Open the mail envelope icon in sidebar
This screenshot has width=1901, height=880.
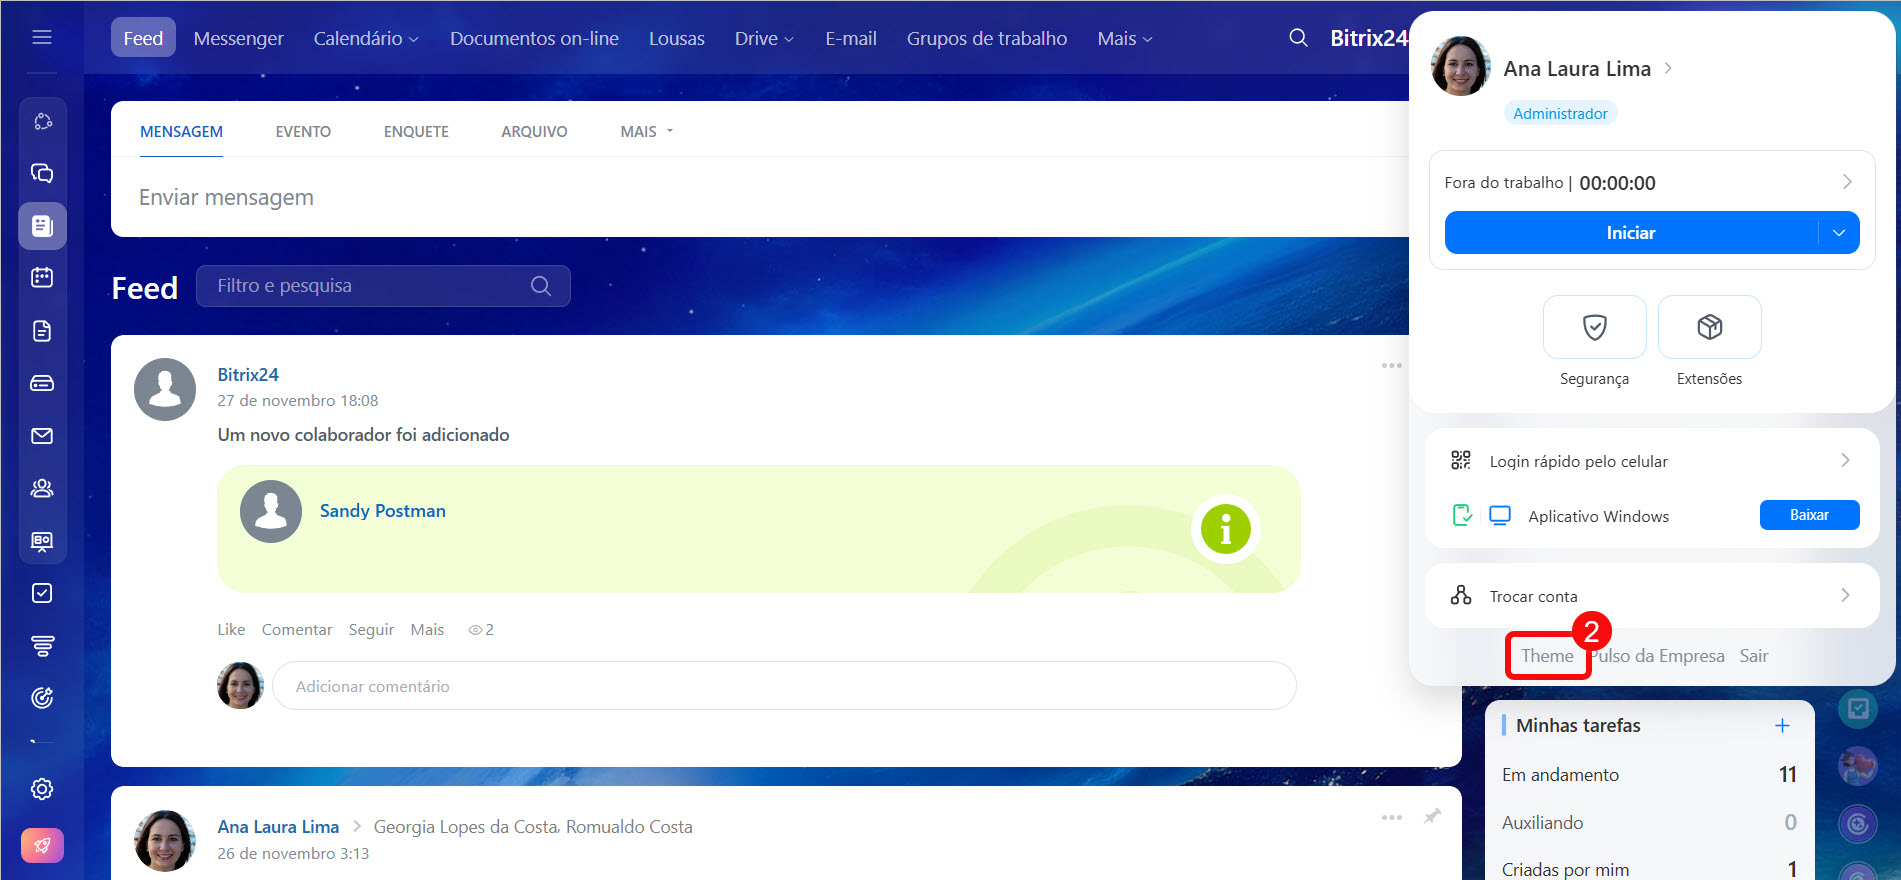(42, 436)
